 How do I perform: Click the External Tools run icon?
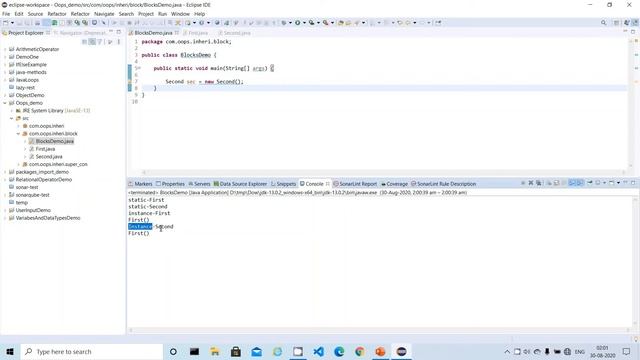click(325, 23)
